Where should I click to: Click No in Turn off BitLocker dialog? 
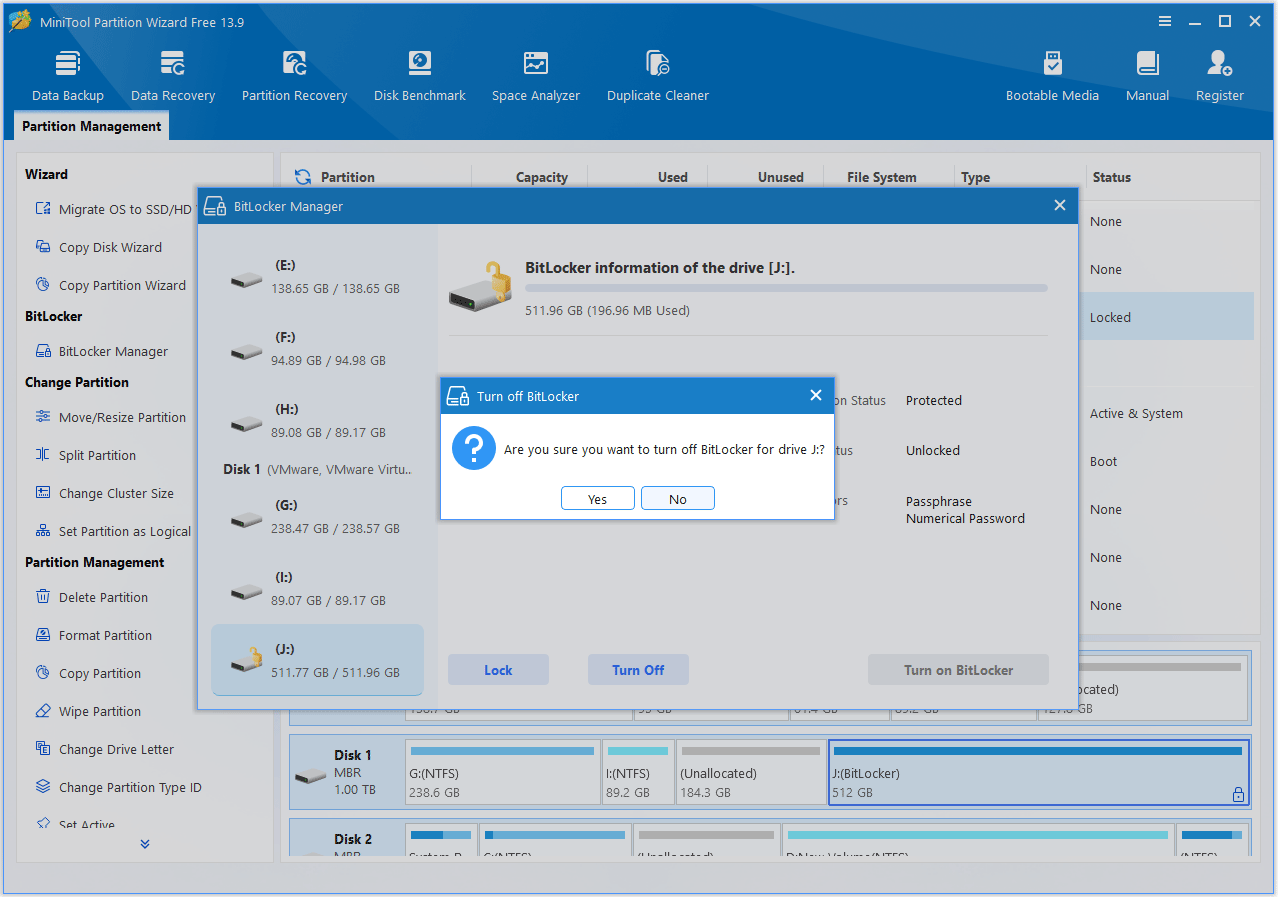click(678, 499)
